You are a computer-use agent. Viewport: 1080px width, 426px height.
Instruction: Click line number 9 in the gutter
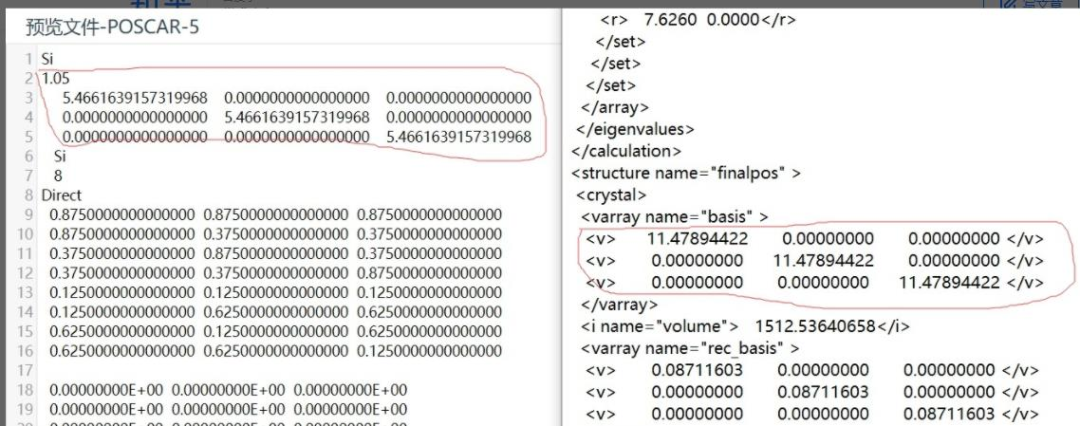(x=28, y=214)
